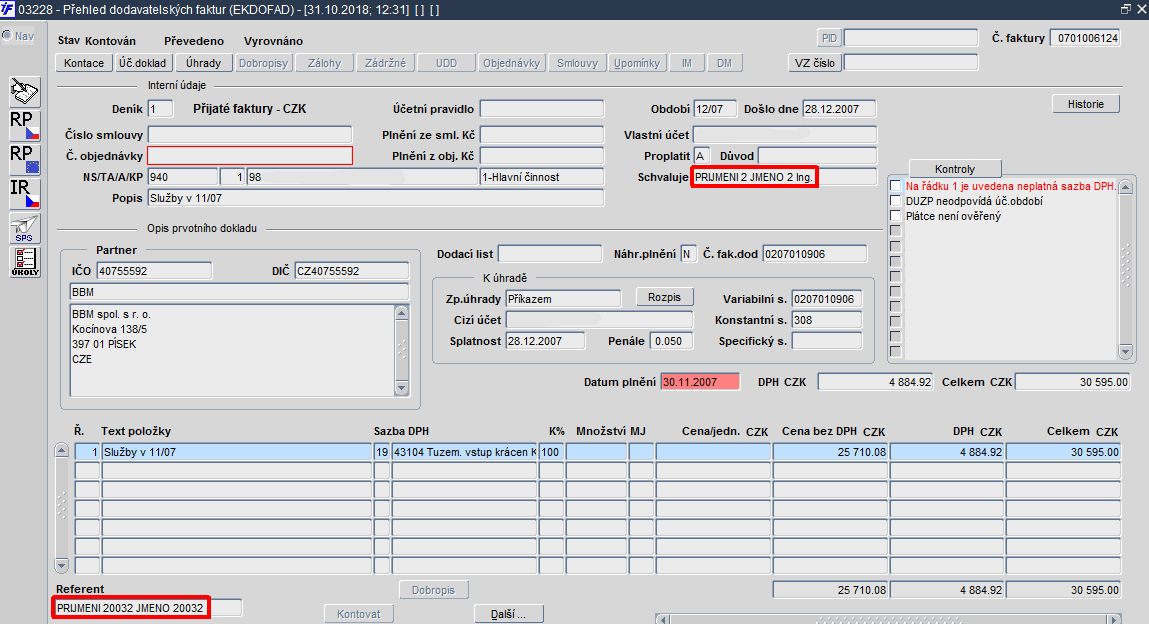This screenshot has width=1149, height=624.
Task: Open the Kontace tab button
Action: coord(84,63)
